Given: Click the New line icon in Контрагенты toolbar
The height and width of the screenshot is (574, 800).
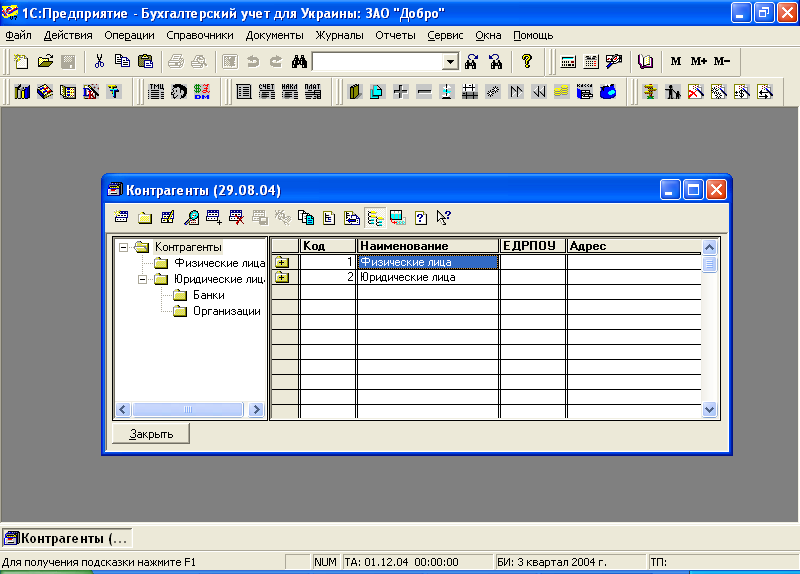Looking at the screenshot, I should click(121, 218).
